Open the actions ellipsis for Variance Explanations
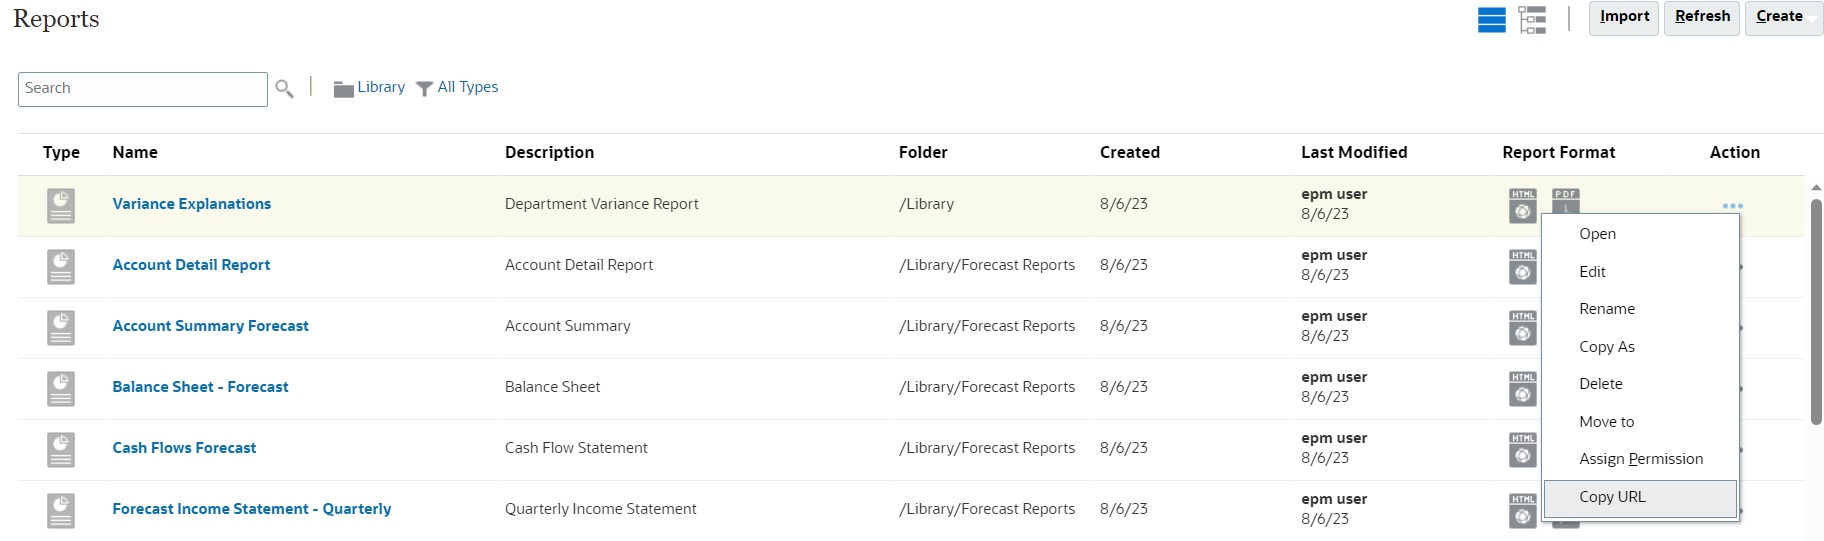Screen dimensions: 1824x541 click(x=1732, y=206)
